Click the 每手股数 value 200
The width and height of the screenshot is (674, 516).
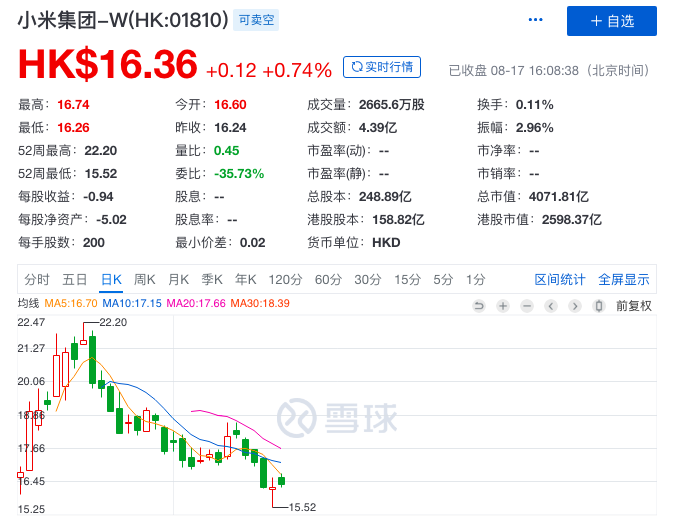point(94,243)
